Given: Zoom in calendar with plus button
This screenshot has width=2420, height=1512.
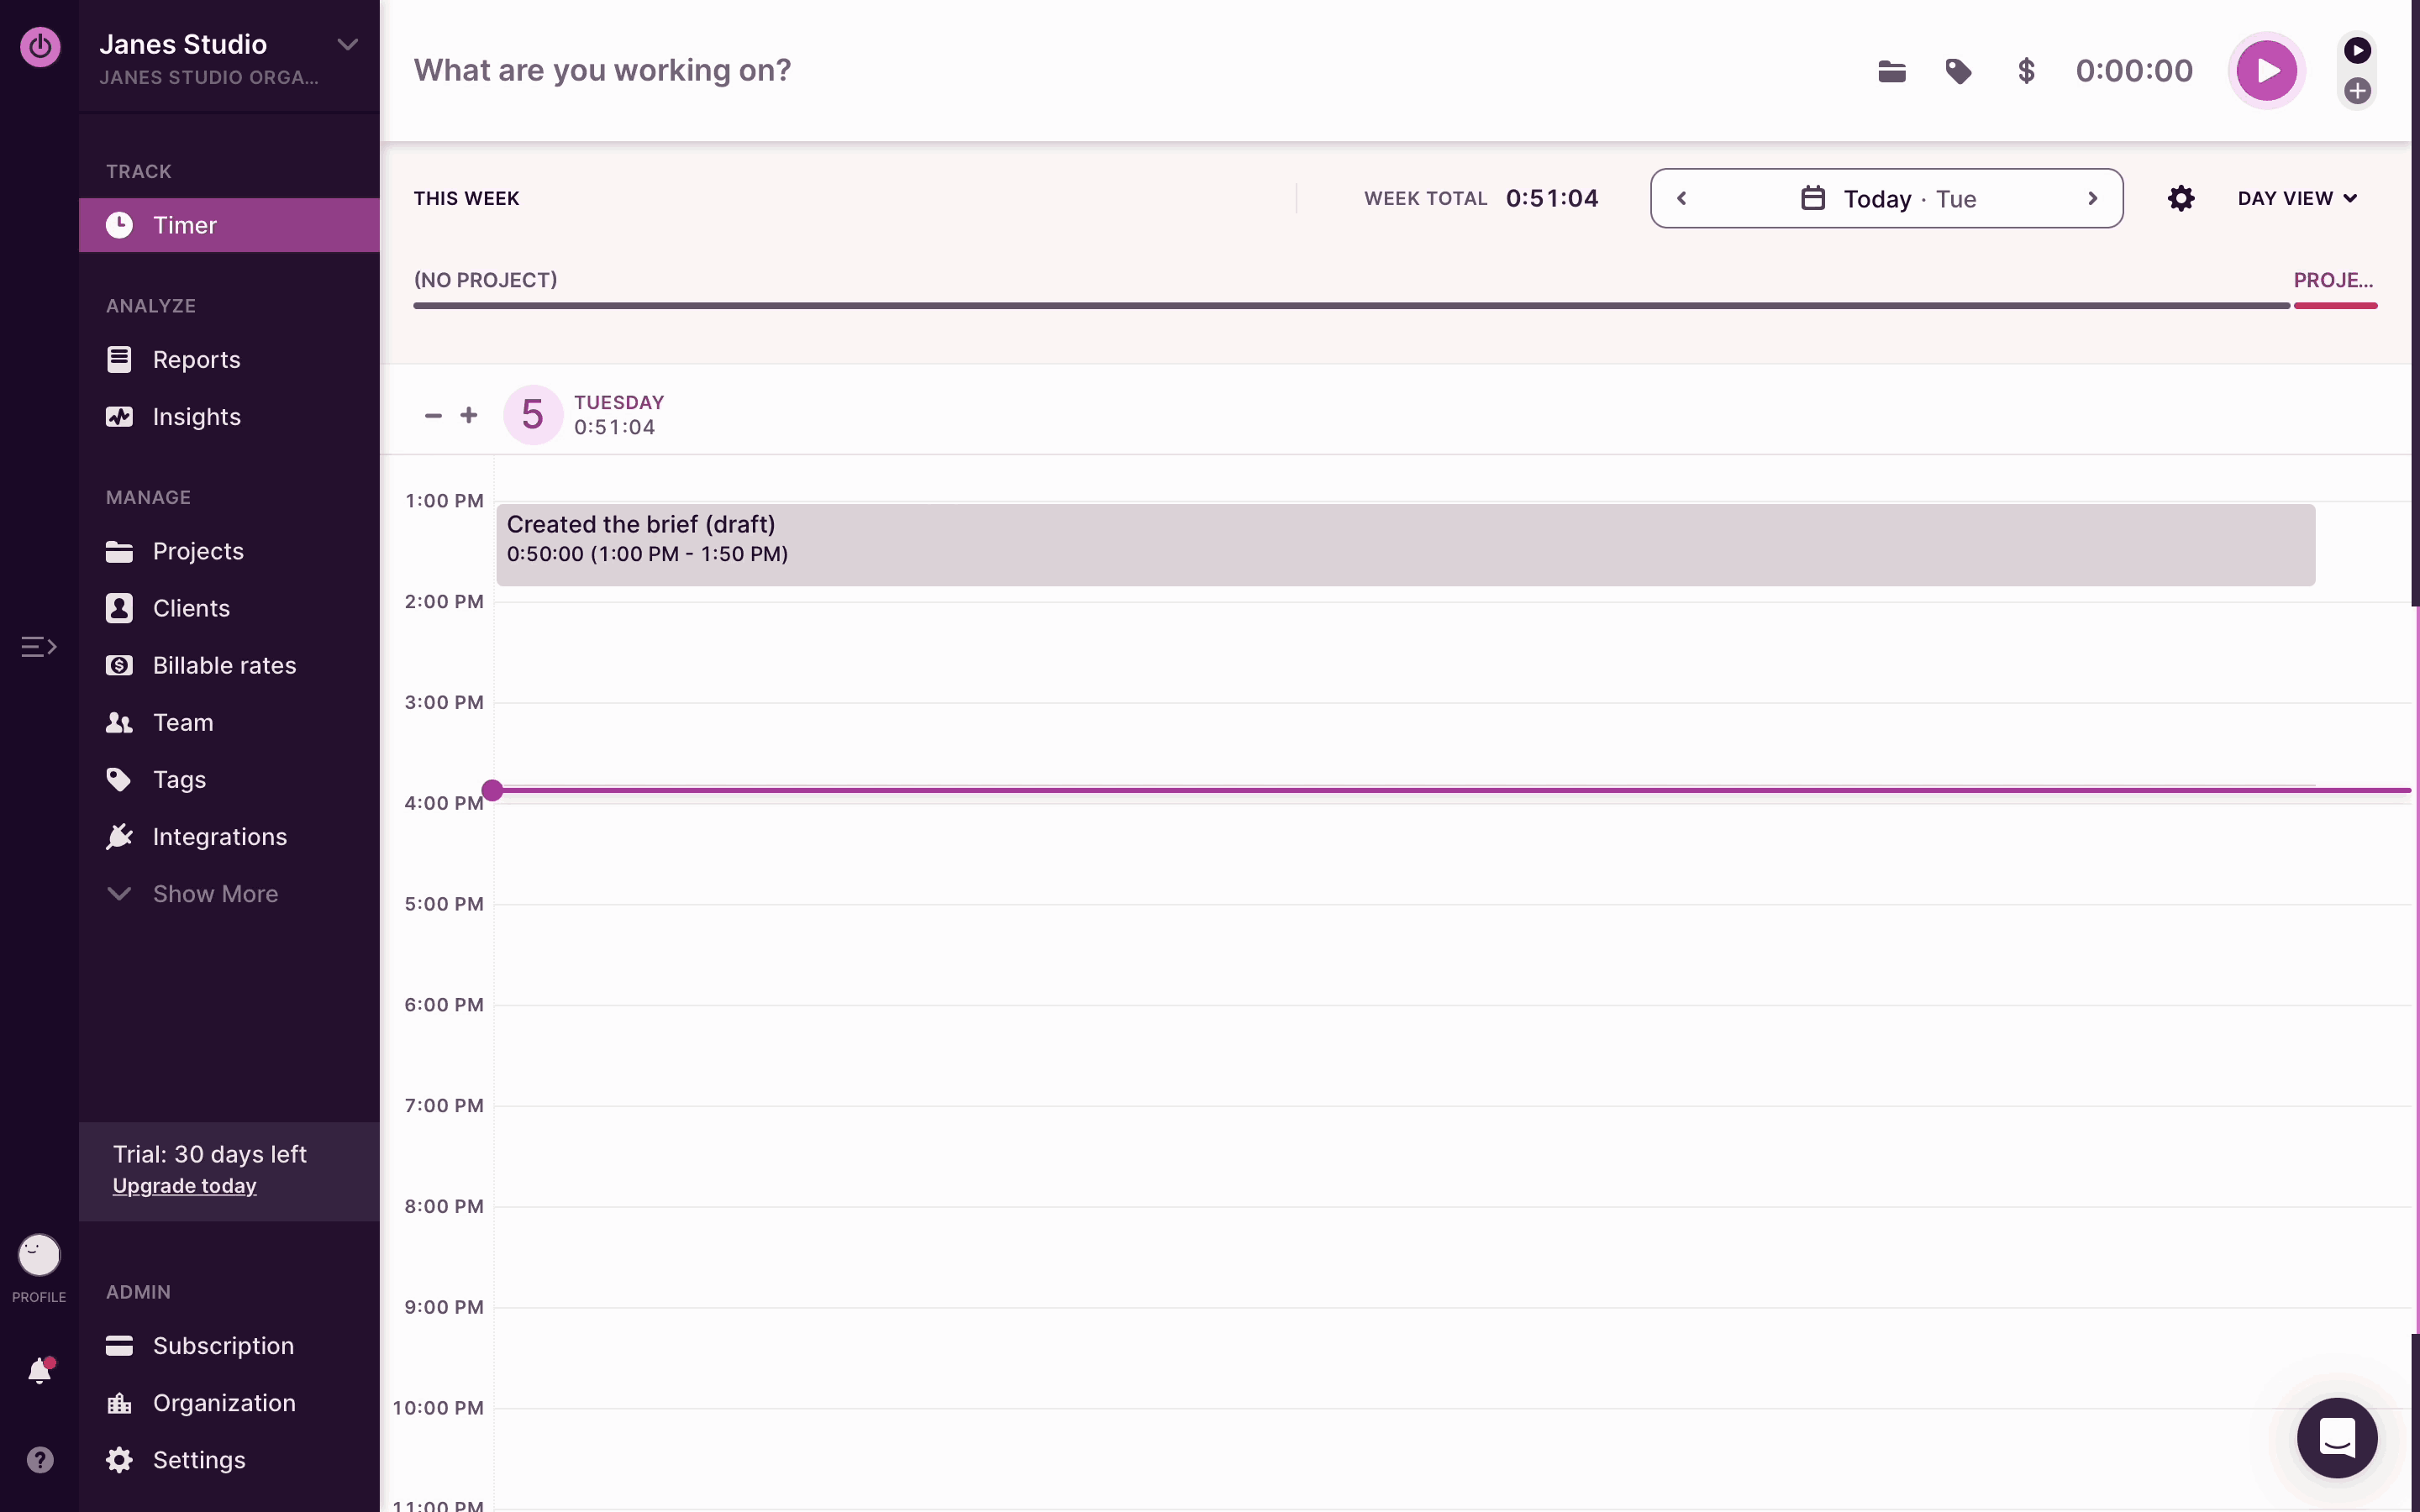Looking at the screenshot, I should pyautogui.click(x=468, y=415).
